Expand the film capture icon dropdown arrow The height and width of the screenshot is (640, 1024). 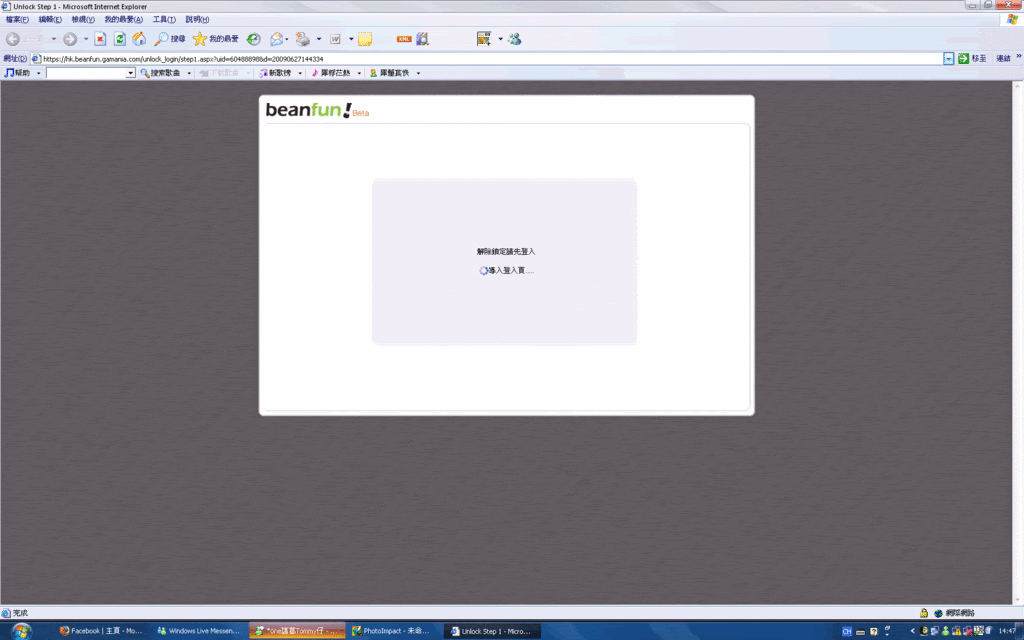(x=500, y=39)
